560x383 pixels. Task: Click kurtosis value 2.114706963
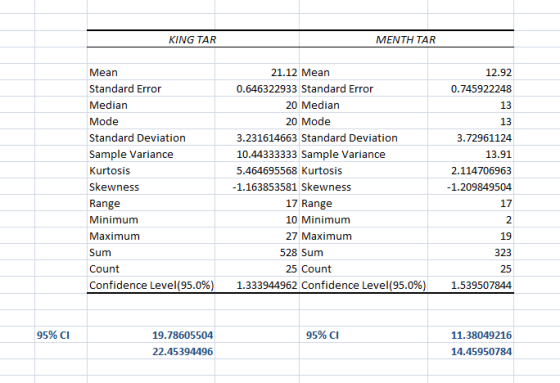(x=481, y=171)
